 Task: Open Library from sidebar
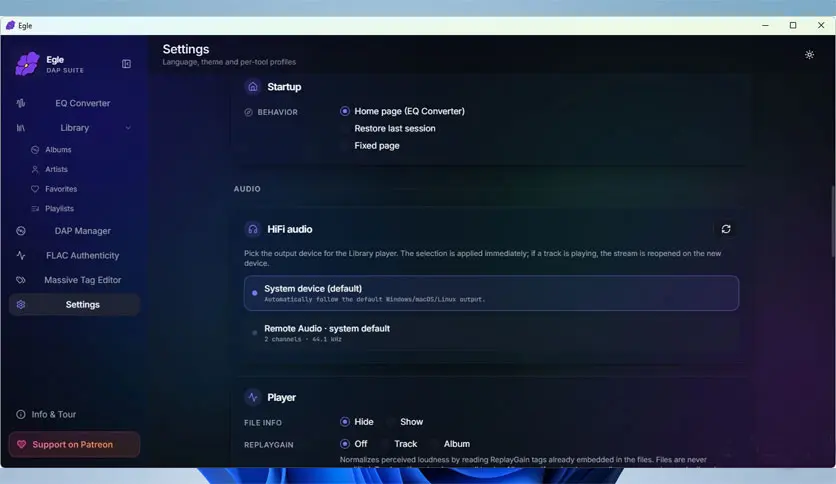pos(75,128)
